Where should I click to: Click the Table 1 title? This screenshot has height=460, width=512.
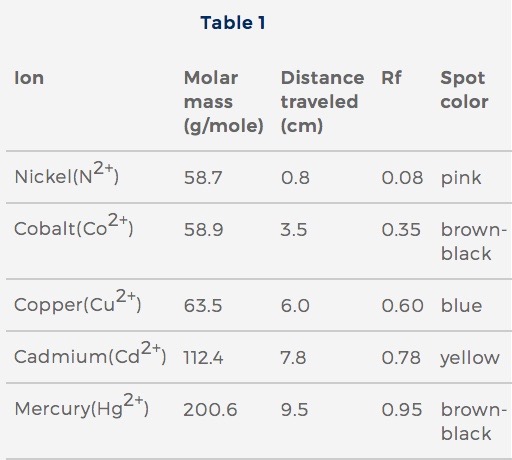(233, 23)
